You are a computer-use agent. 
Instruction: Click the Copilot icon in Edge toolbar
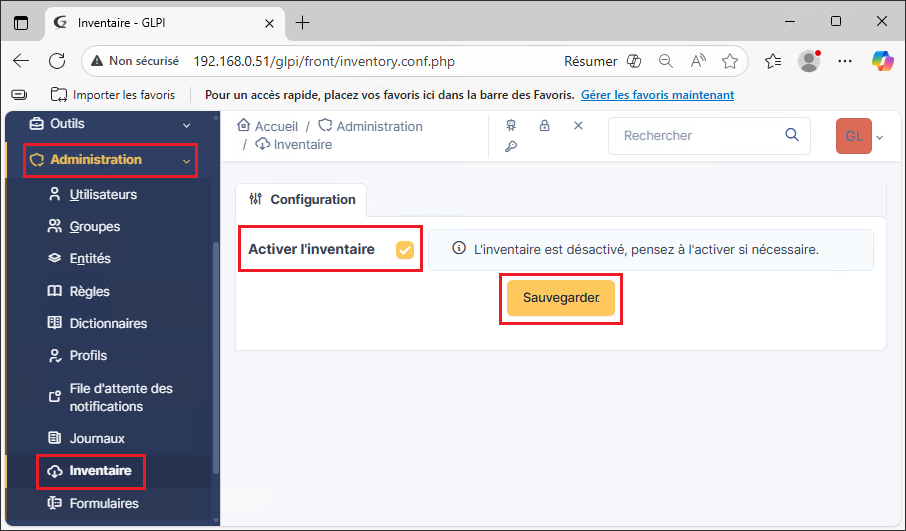[882, 61]
